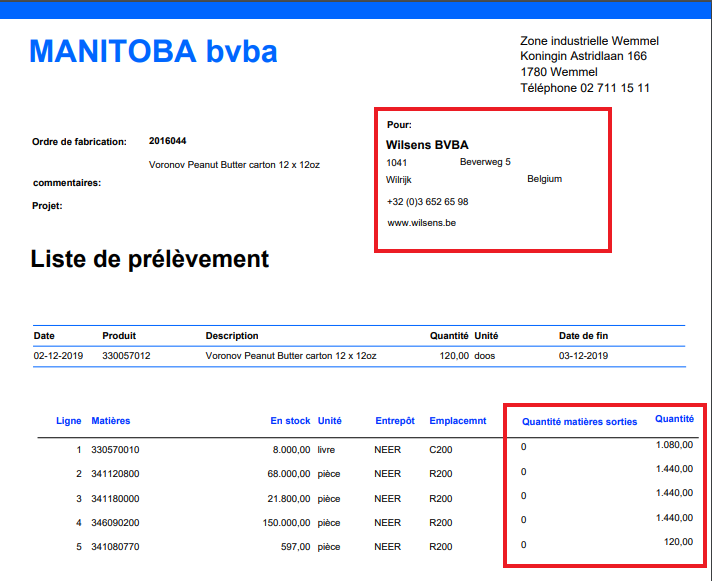Select the postal code 1041
Image resolution: width=712 pixels, height=581 pixels.
click(x=396, y=162)
